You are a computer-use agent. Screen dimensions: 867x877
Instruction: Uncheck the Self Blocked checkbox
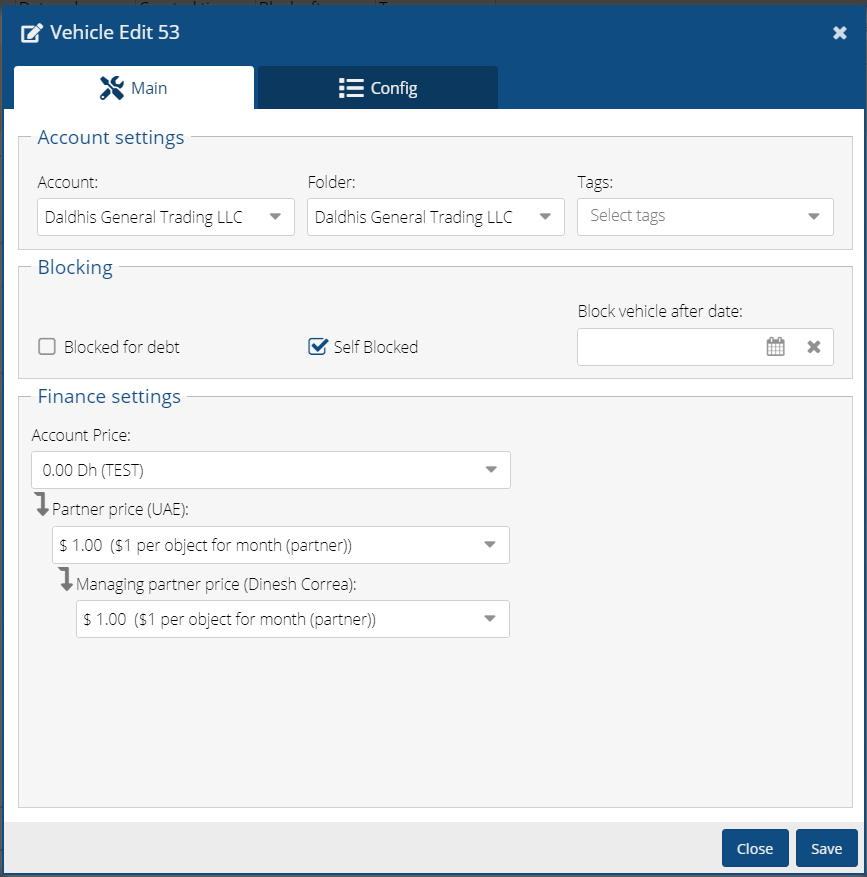pos(318,347)
